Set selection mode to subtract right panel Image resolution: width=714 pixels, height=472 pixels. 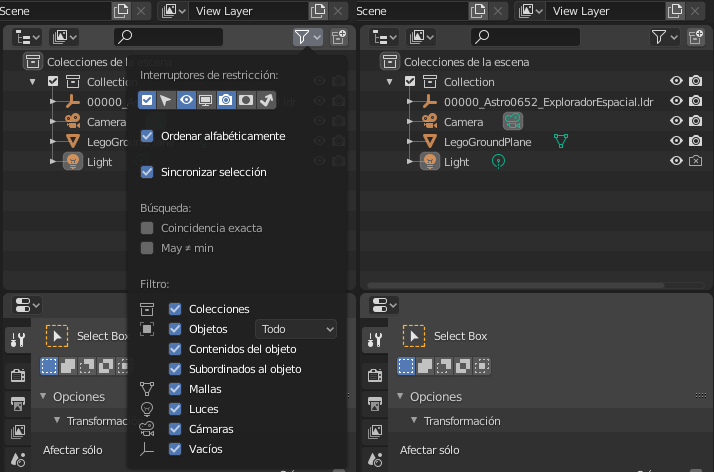pyautogui.click(x=444, y=366)
